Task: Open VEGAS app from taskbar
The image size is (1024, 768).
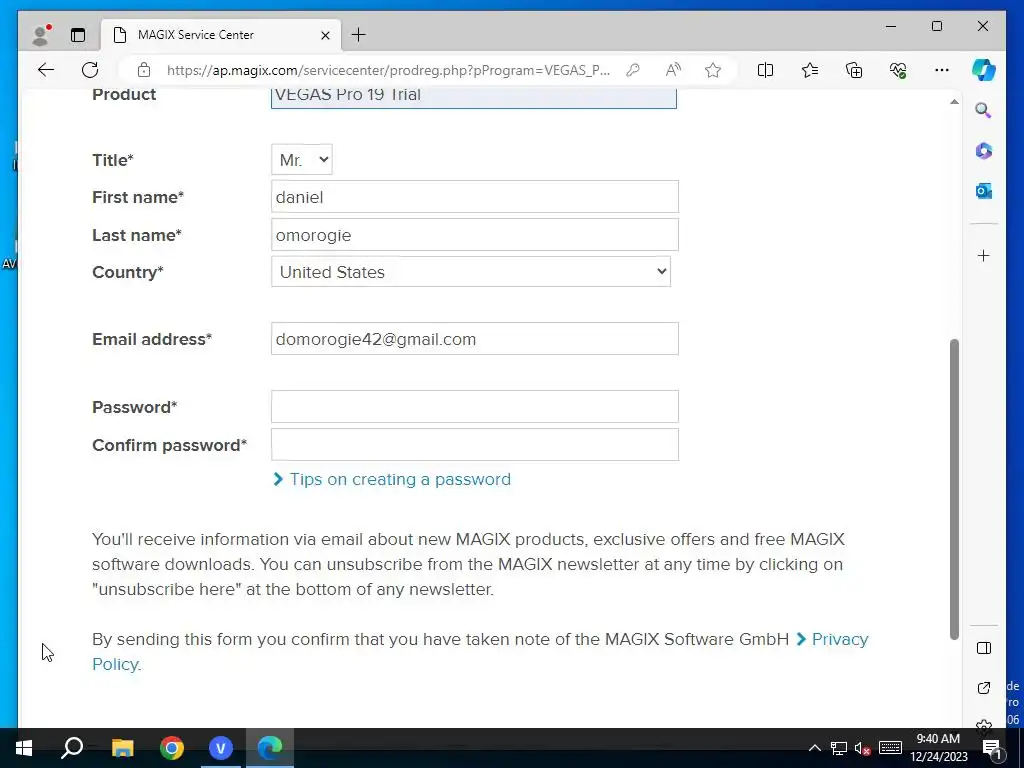Action: click(x=221, y=748)
